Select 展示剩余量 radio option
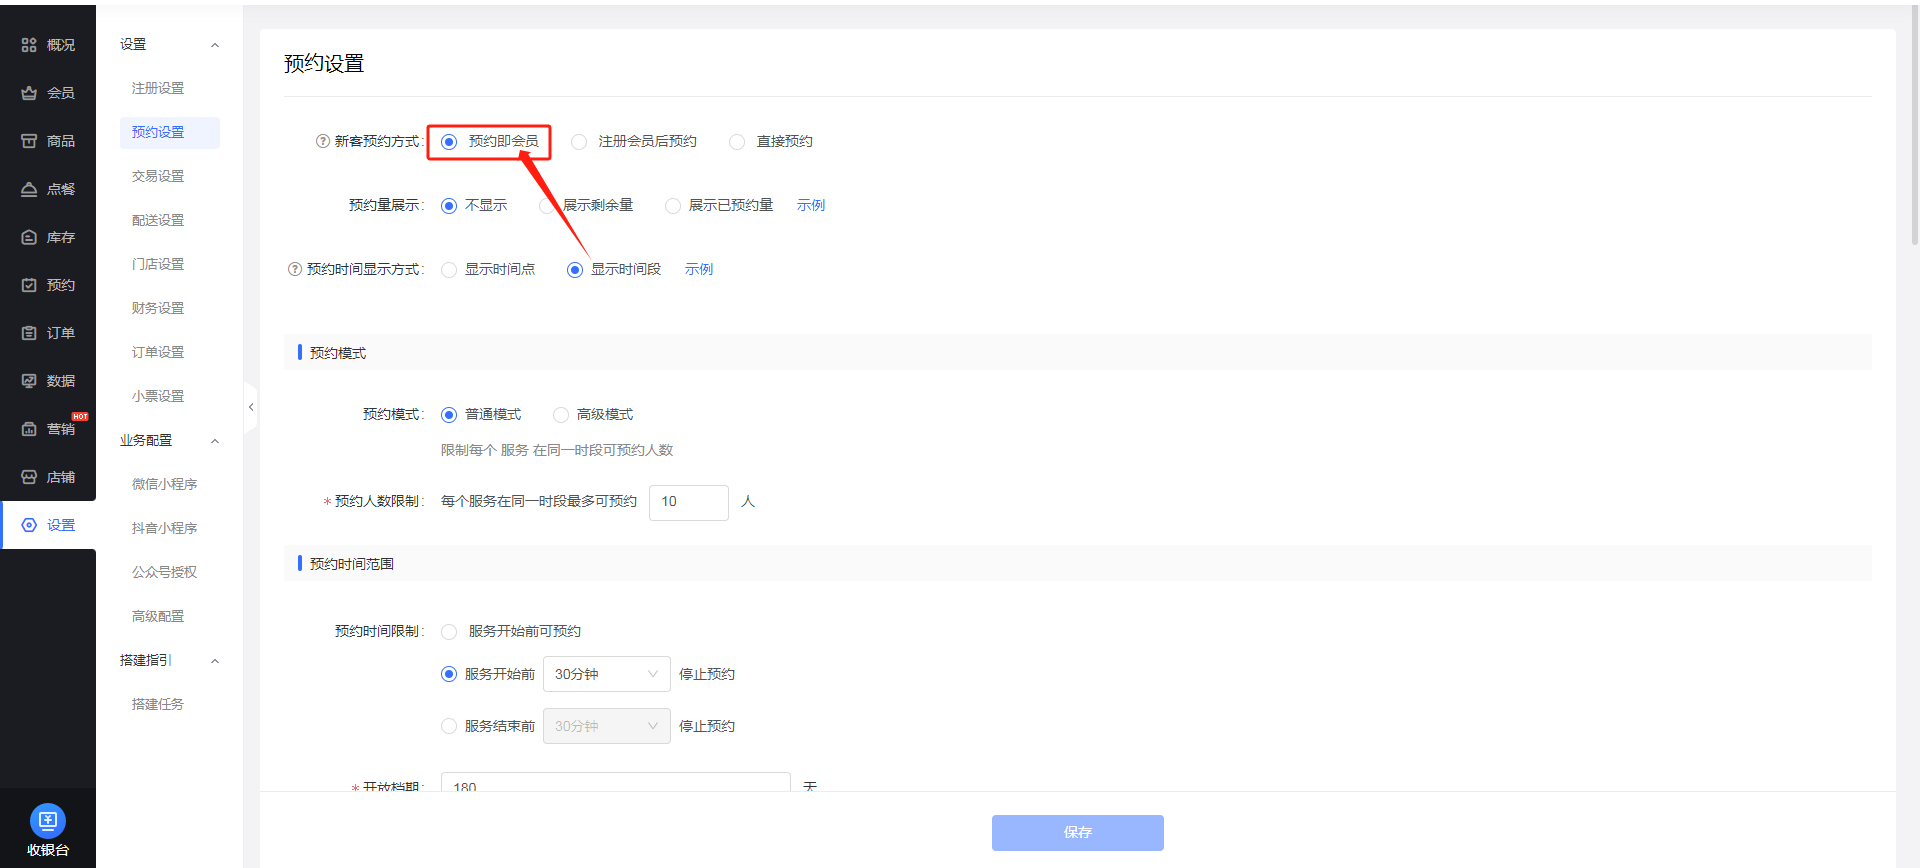 [547, 206]
